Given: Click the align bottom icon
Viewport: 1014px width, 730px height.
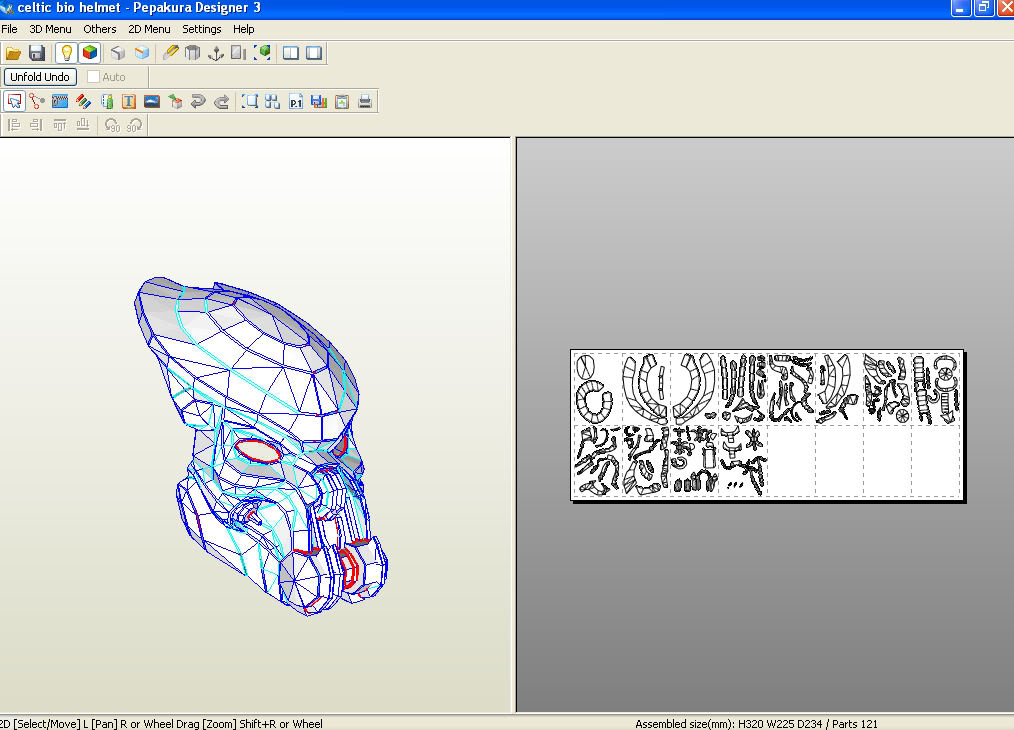Looking at the screenshot, I should [x=83, y=125].
